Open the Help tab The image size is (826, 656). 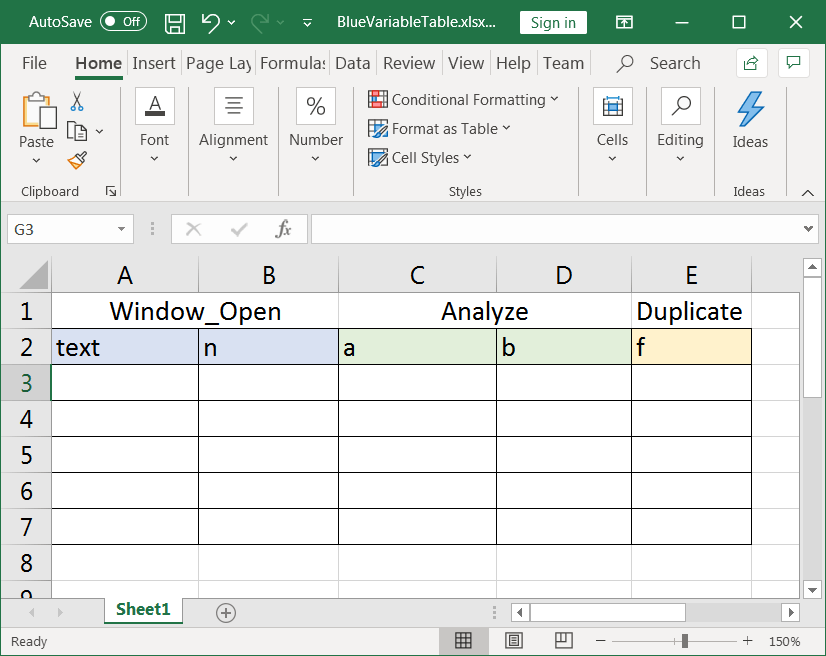point(513,63)
